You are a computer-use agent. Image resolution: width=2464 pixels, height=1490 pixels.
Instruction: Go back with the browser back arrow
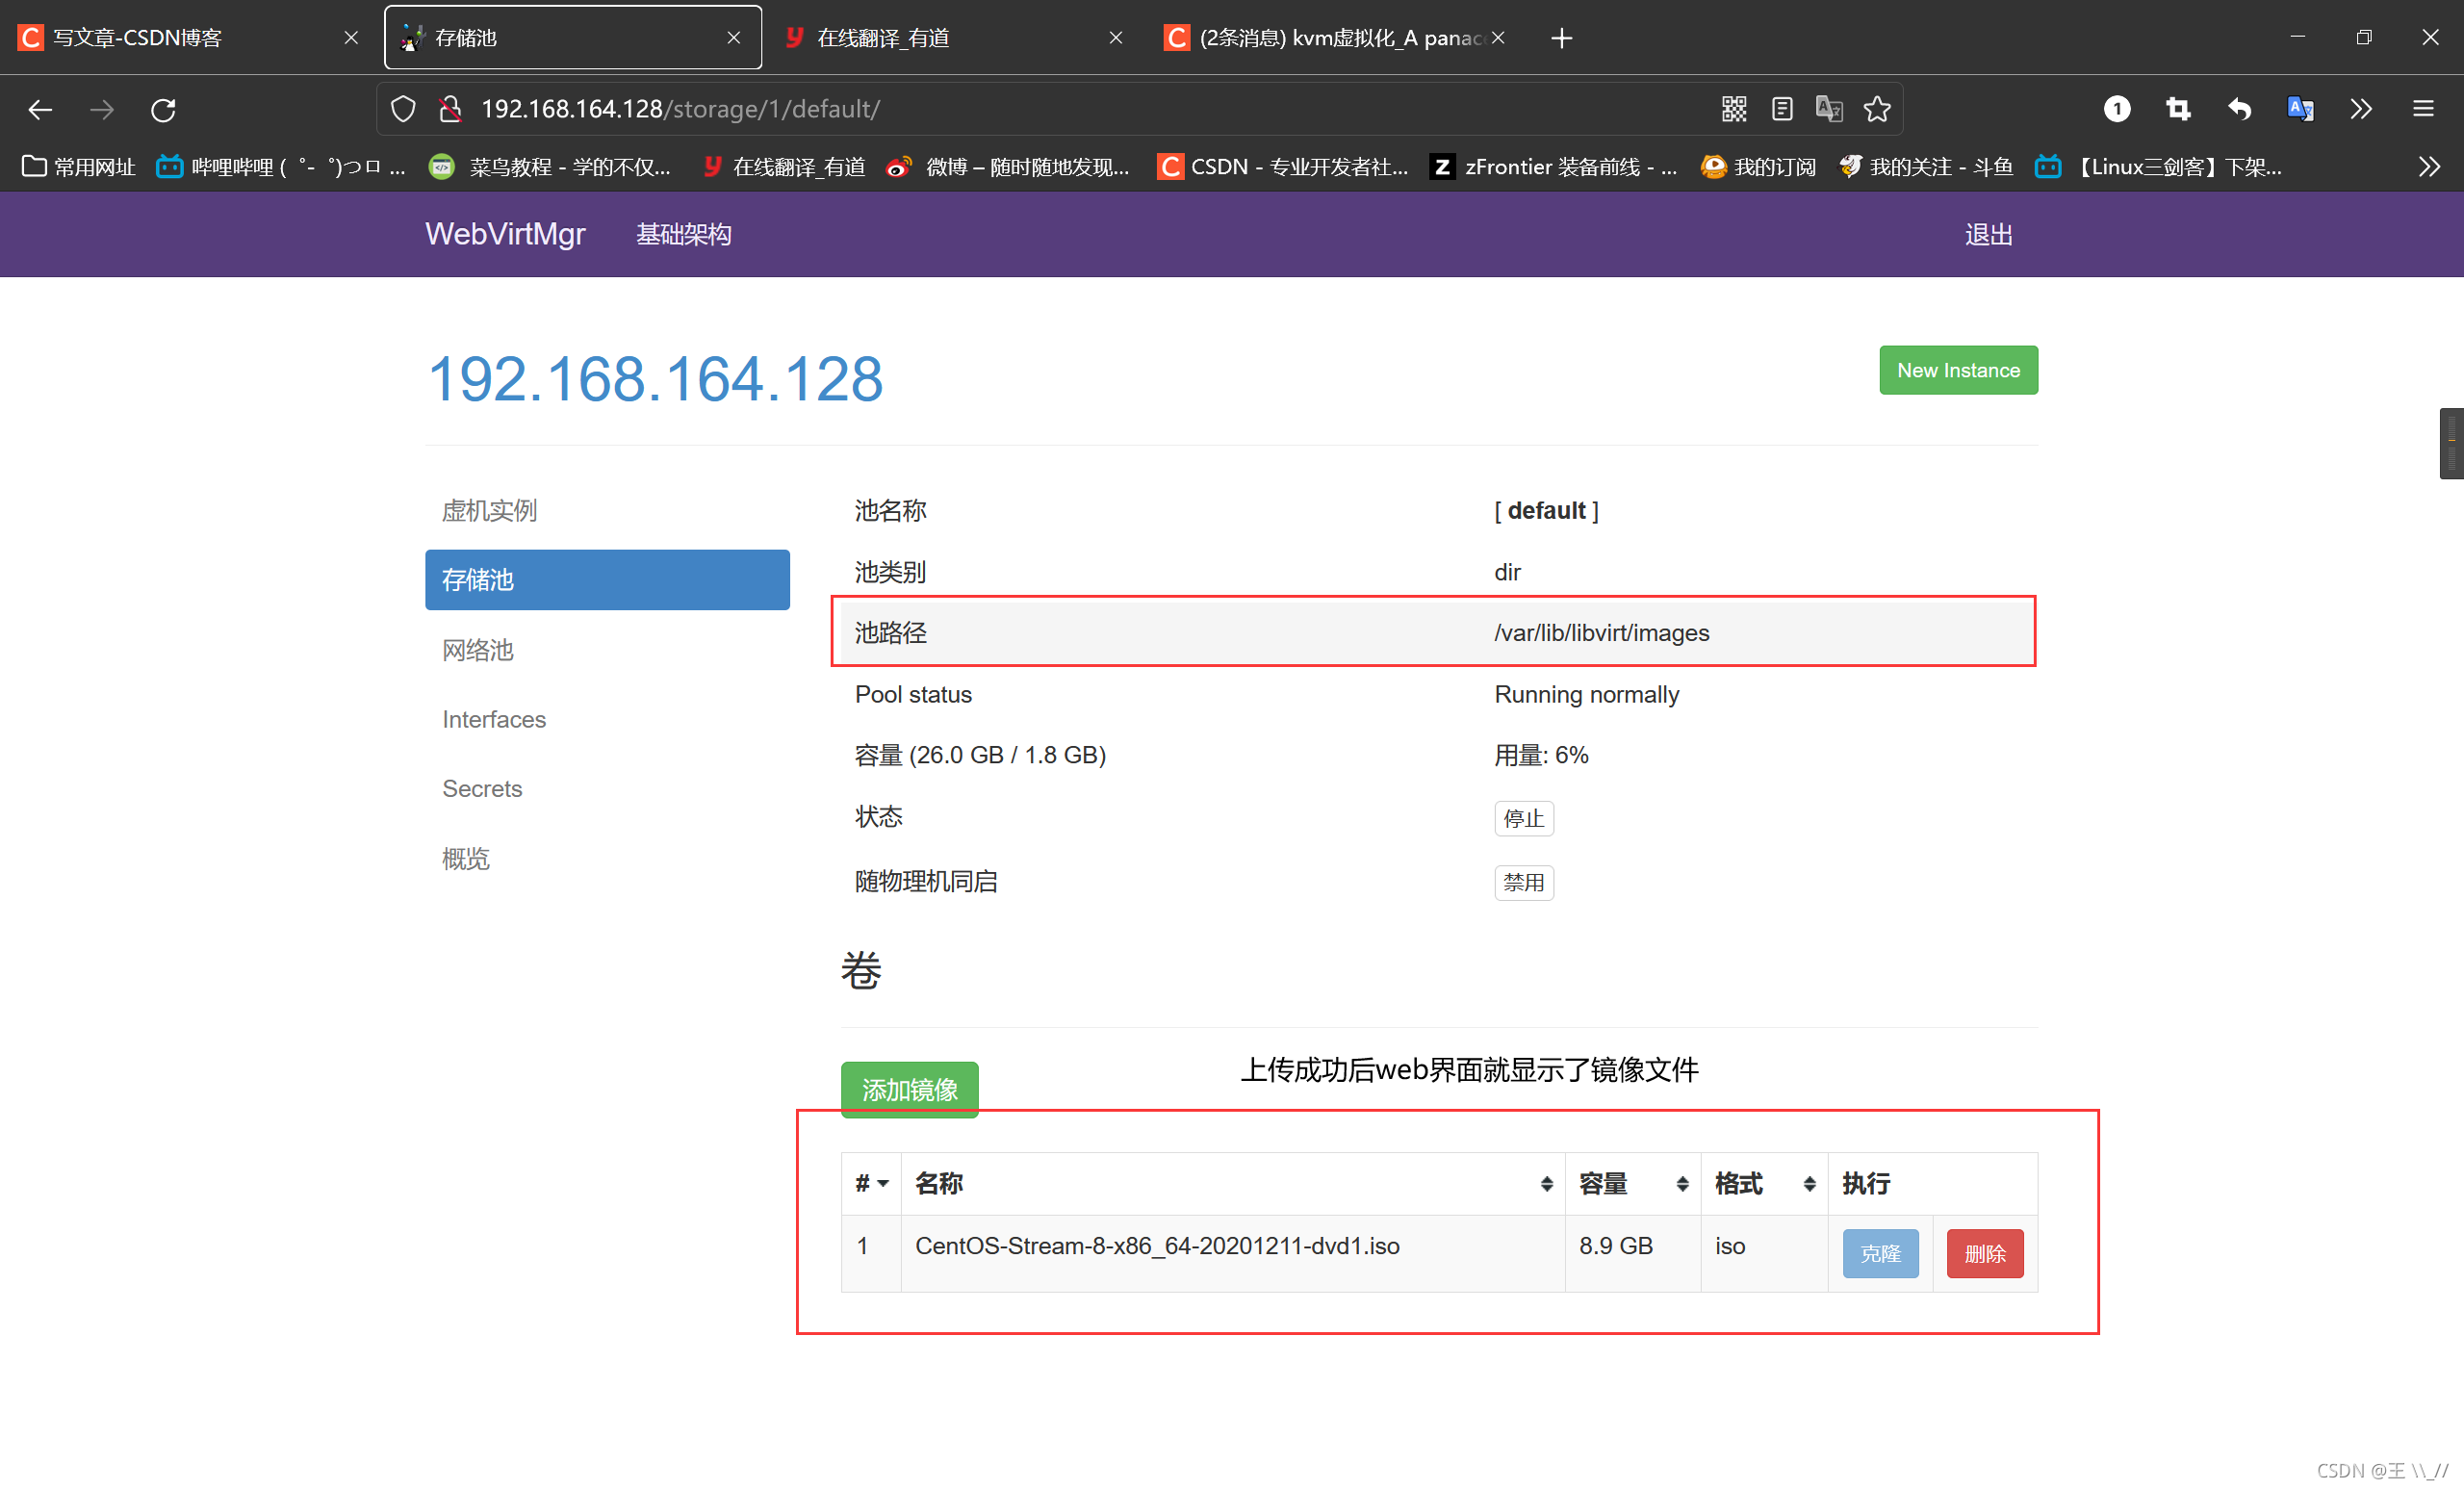pos(39,109)
